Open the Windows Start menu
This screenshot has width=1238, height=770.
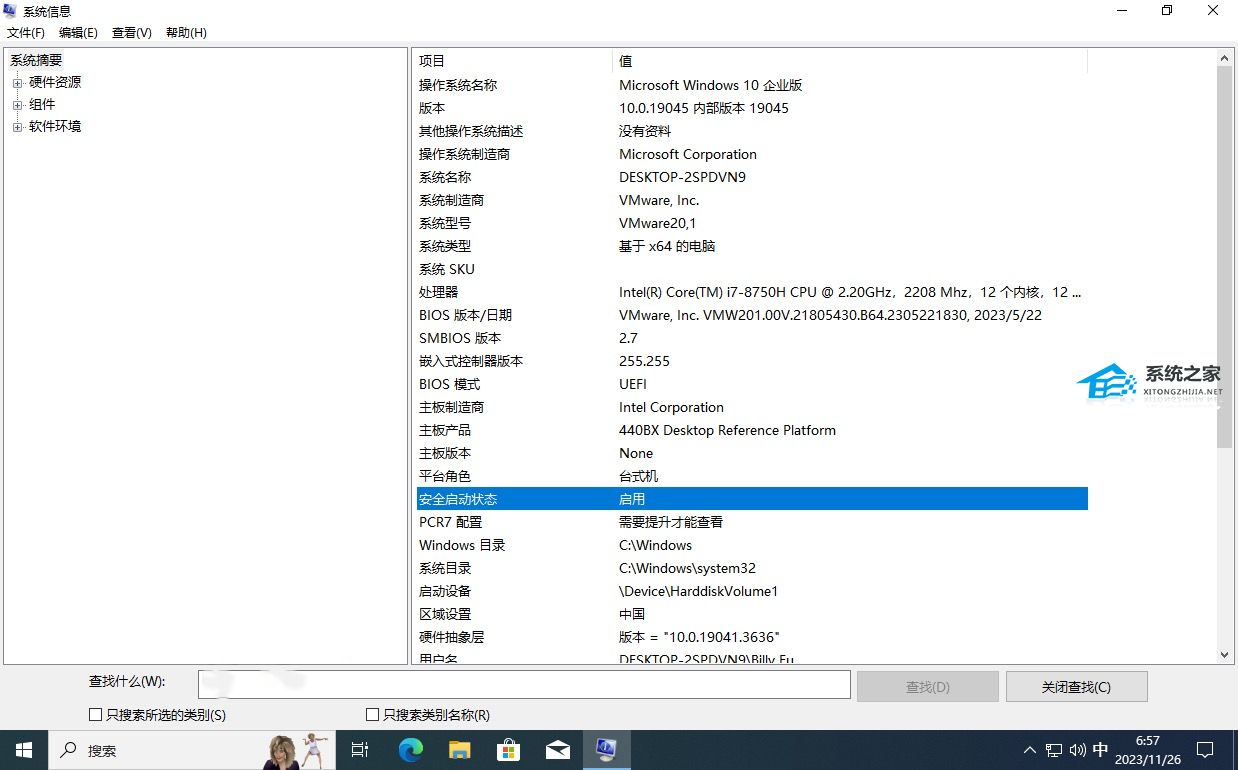pyautogui.click(x=23, y=750)
